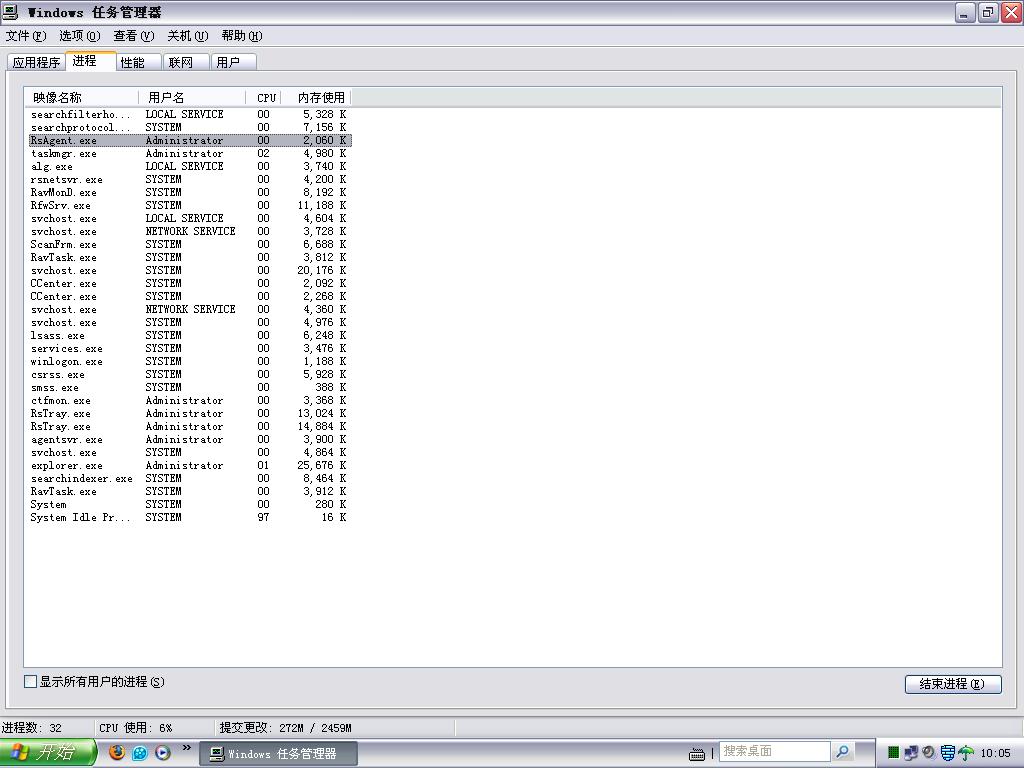Select the agentsvr.exe process row
Screen dimensions: 1024x768
(x=189, y=440)
